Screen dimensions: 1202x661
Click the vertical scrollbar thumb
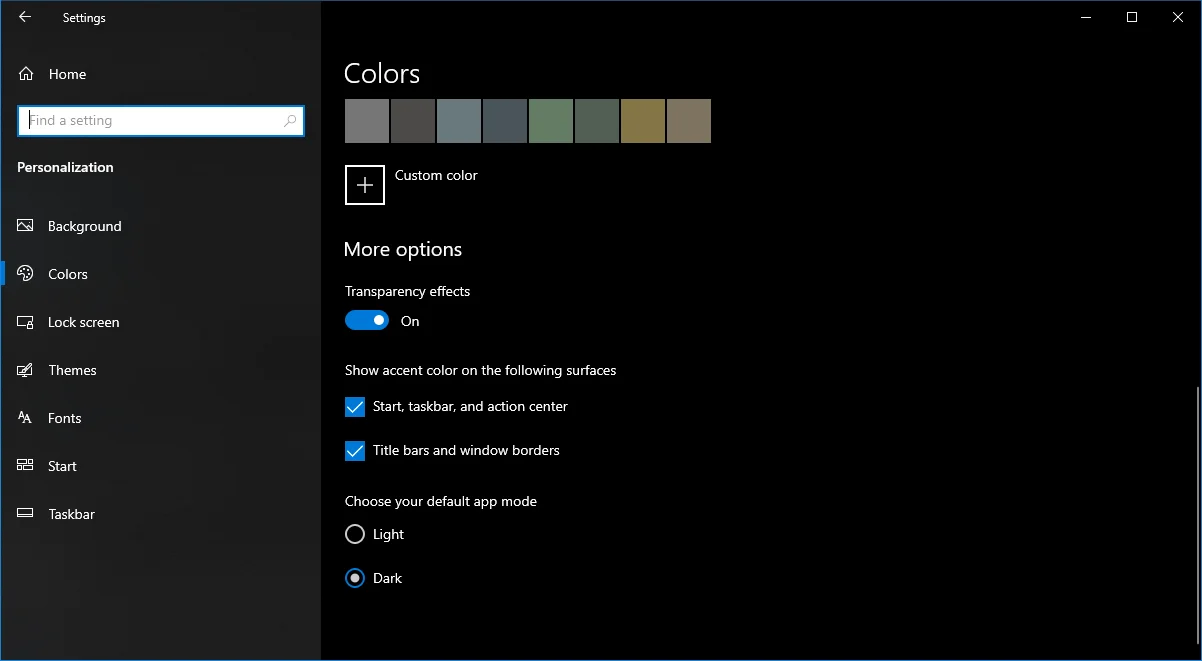1196,515
